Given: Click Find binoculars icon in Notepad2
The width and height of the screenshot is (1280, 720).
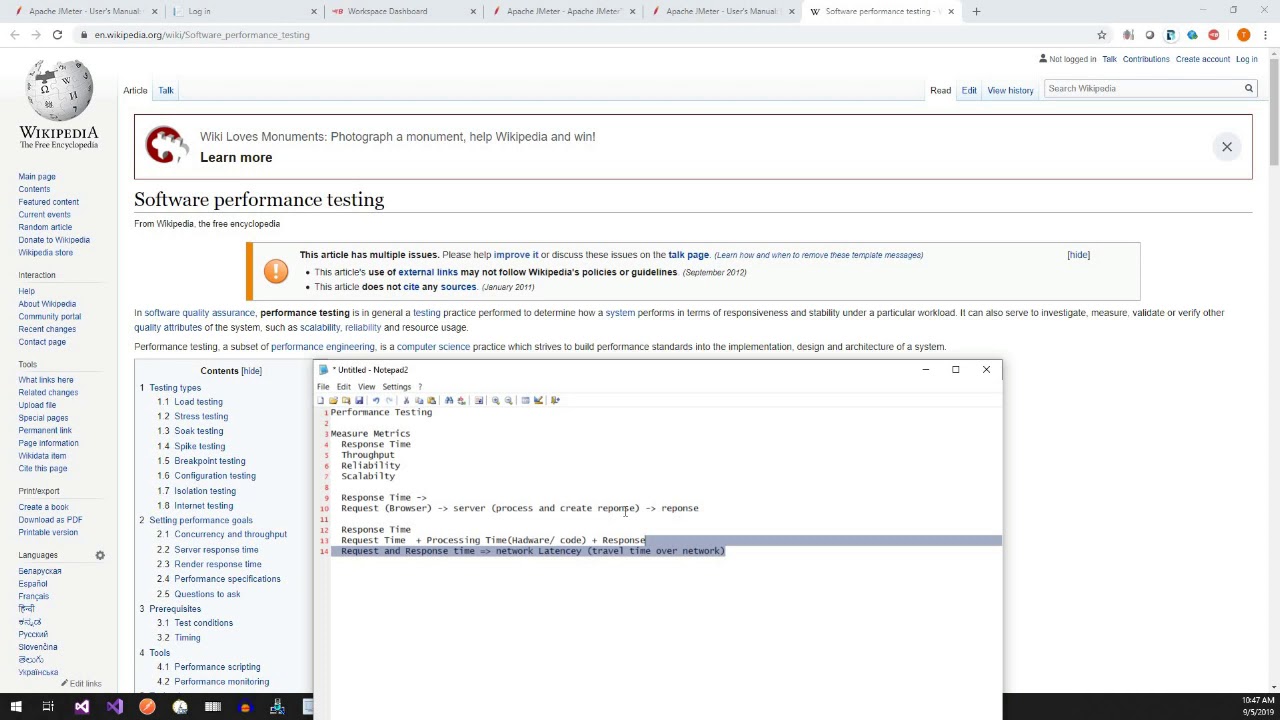Looking at the screenshot, I should pos(449,400).
